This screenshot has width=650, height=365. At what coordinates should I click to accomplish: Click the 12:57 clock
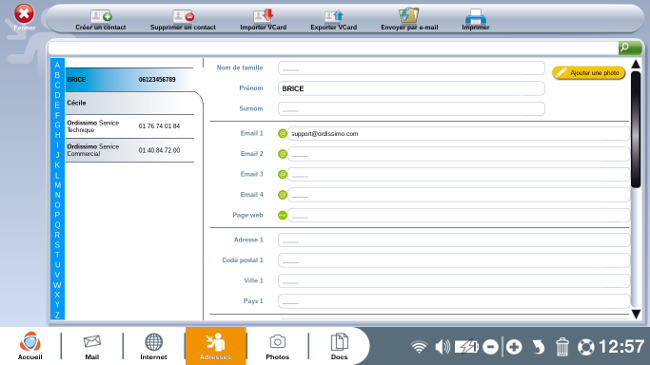coord(621,347)
